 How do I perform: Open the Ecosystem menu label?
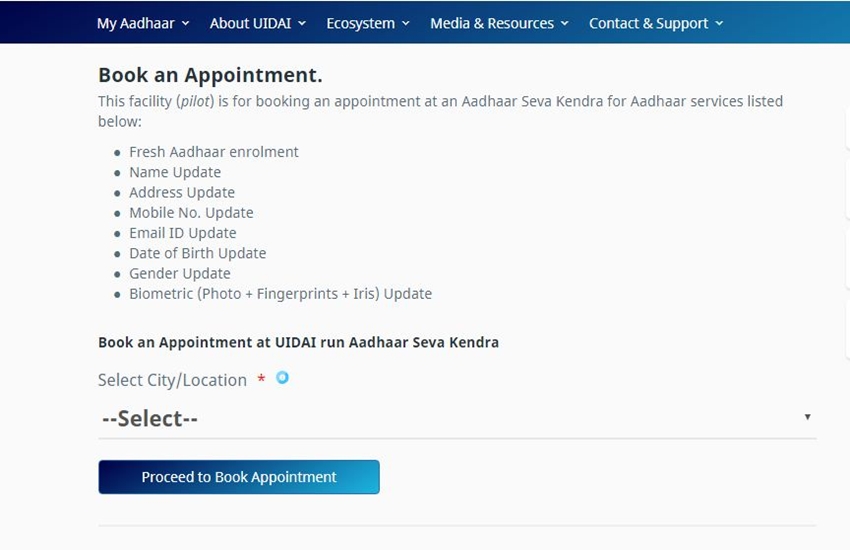click(x=360, y=23)
